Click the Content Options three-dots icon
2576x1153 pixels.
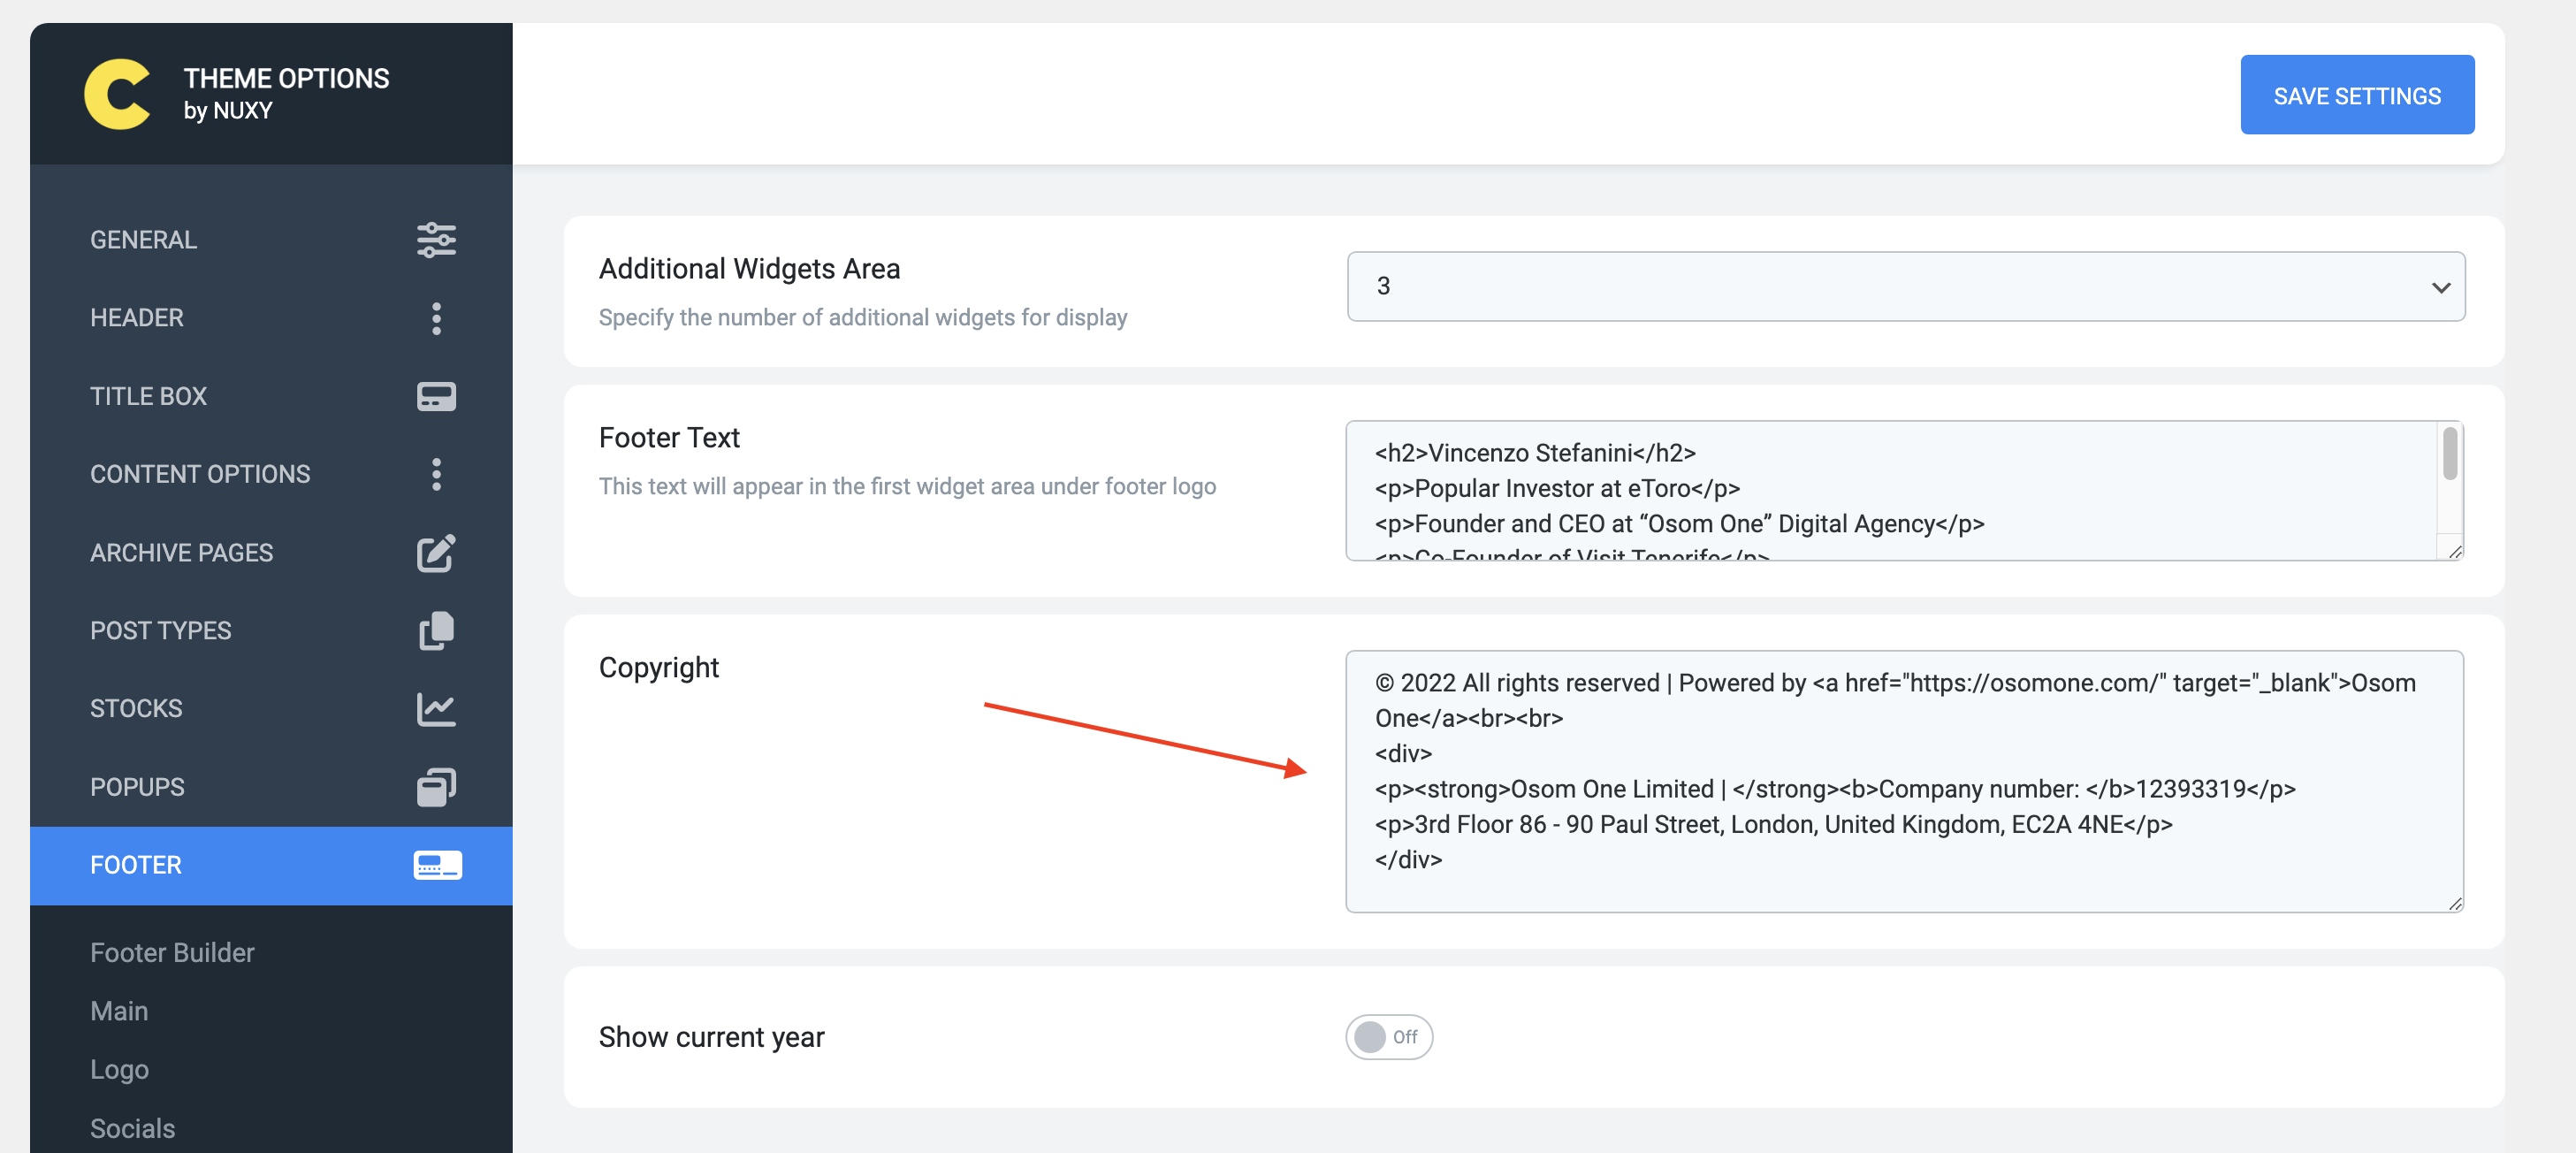(436, 474)
